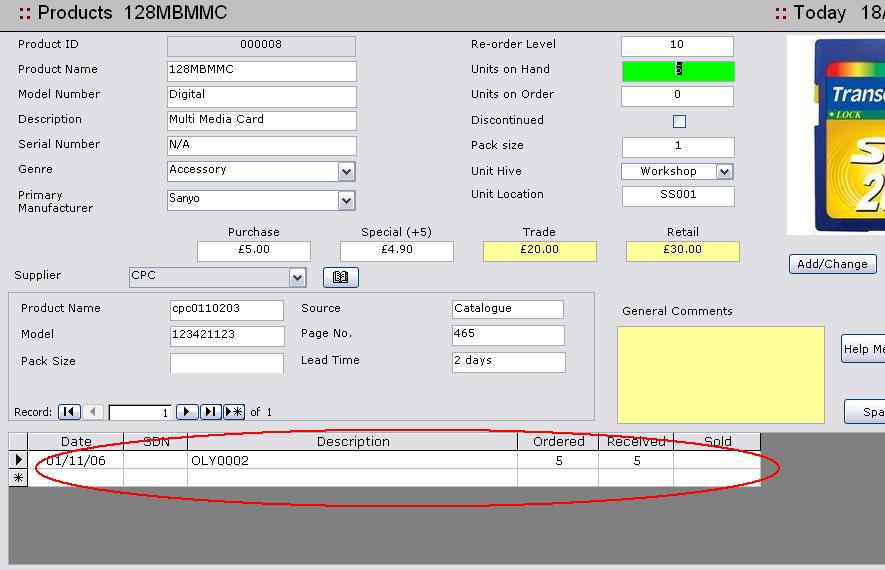Edit Description field Multi Media Card
The image size is (885, 570).
(261, 121)
